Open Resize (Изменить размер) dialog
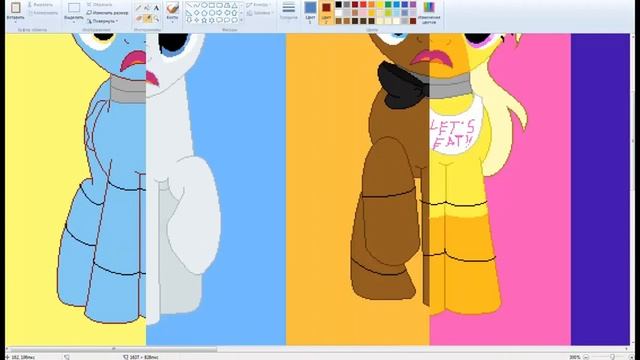 (x=107, y=13)
